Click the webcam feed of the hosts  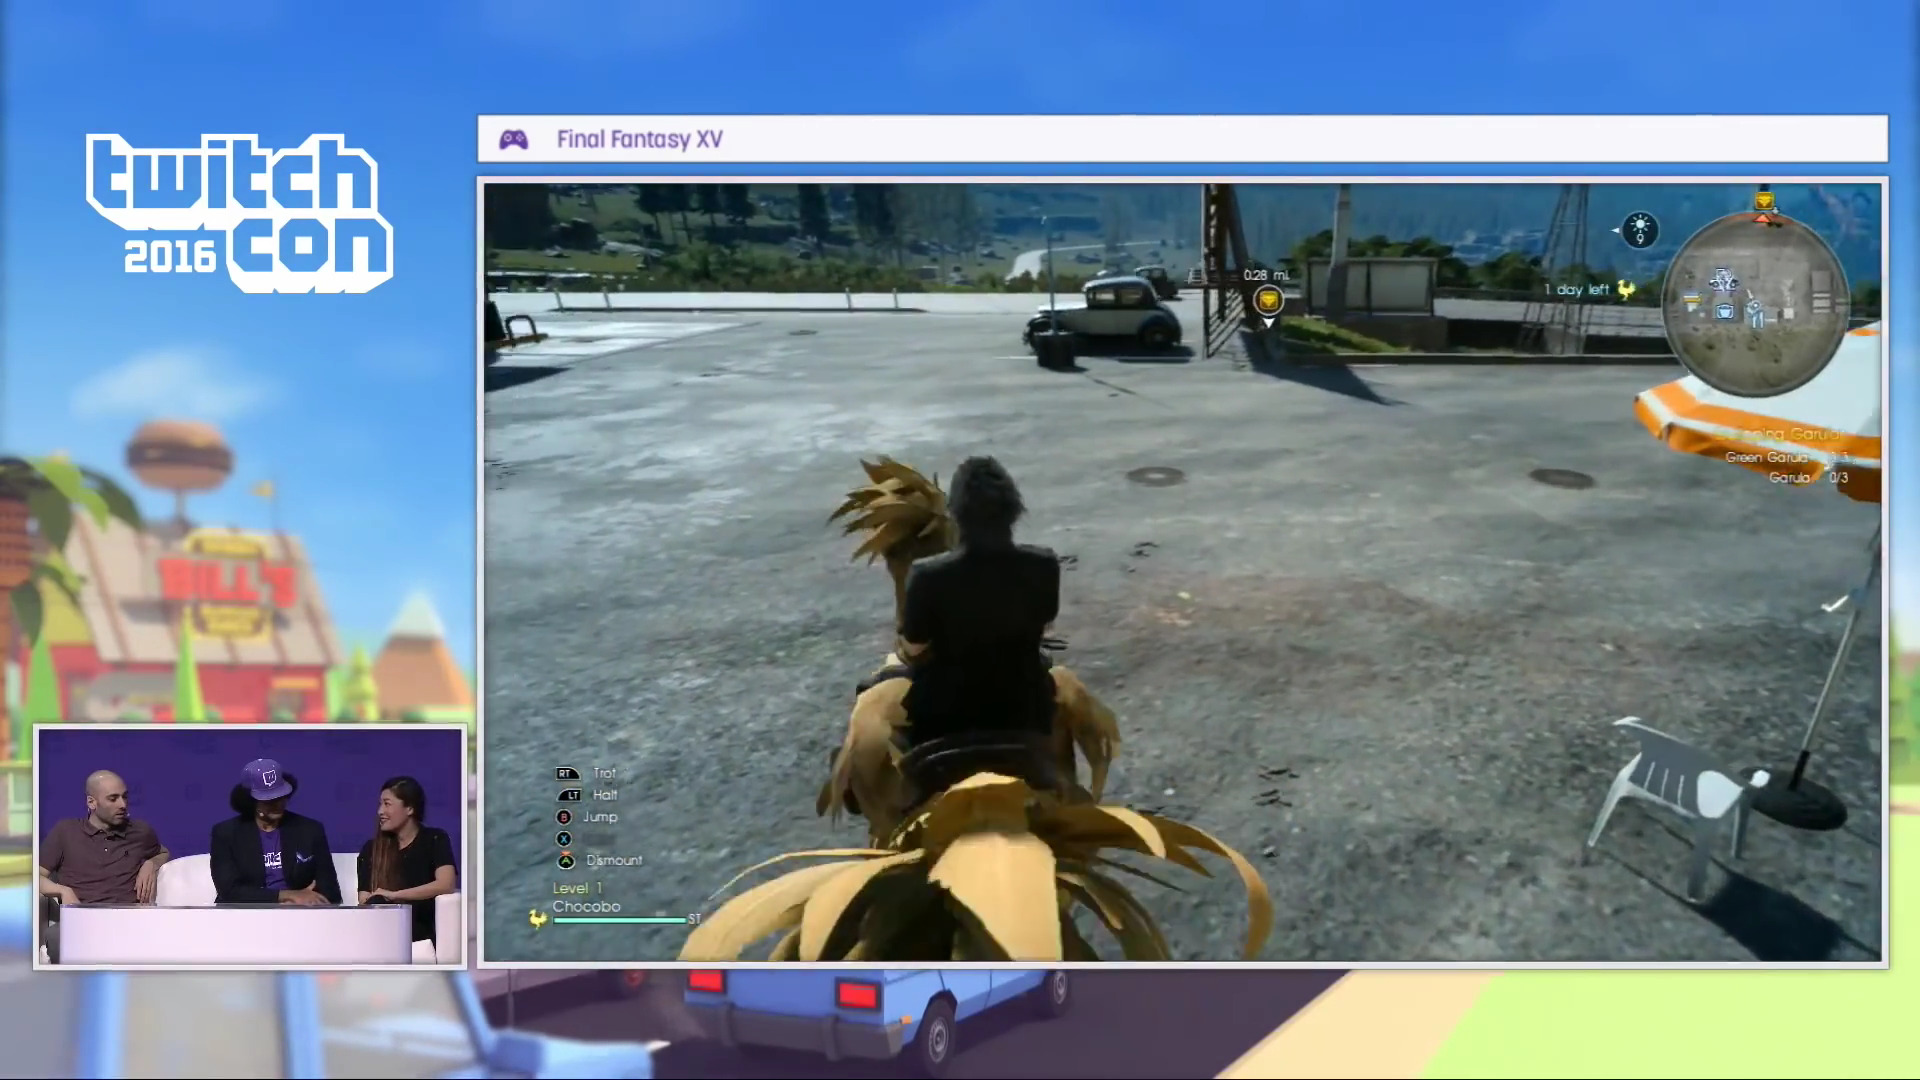[250, 846]
